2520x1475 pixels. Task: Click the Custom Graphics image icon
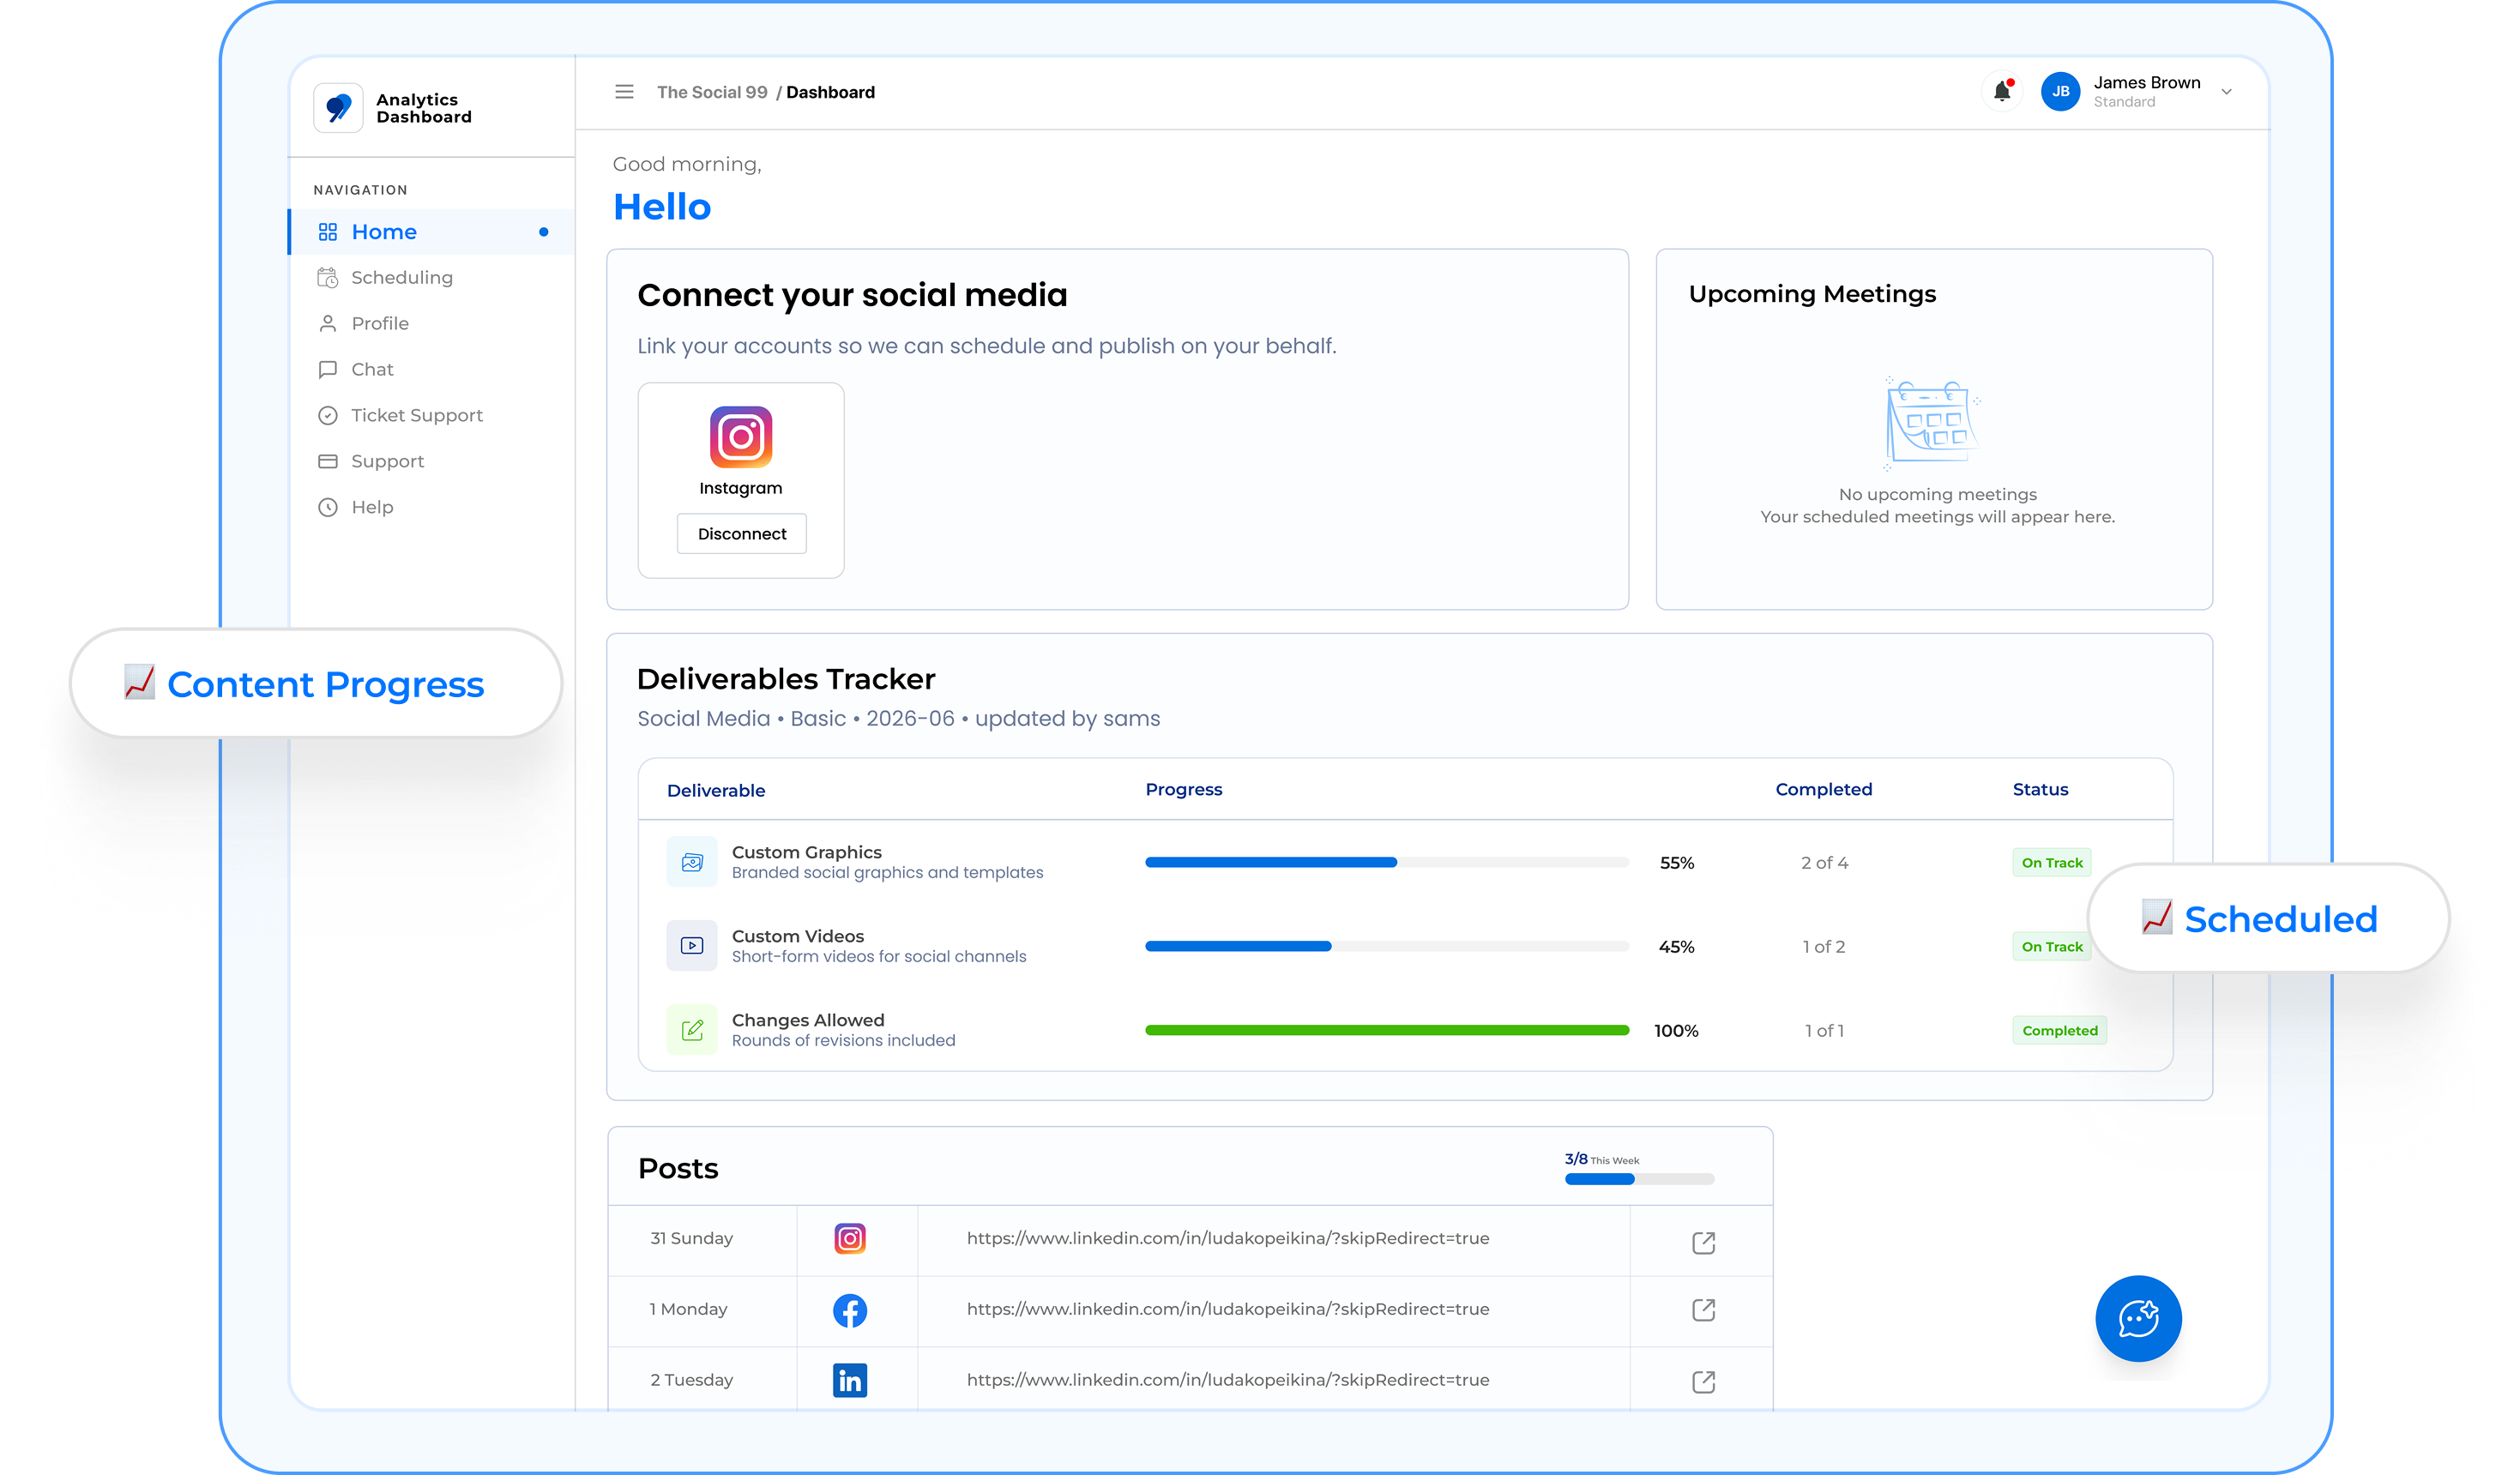click(x=692, y=862)
